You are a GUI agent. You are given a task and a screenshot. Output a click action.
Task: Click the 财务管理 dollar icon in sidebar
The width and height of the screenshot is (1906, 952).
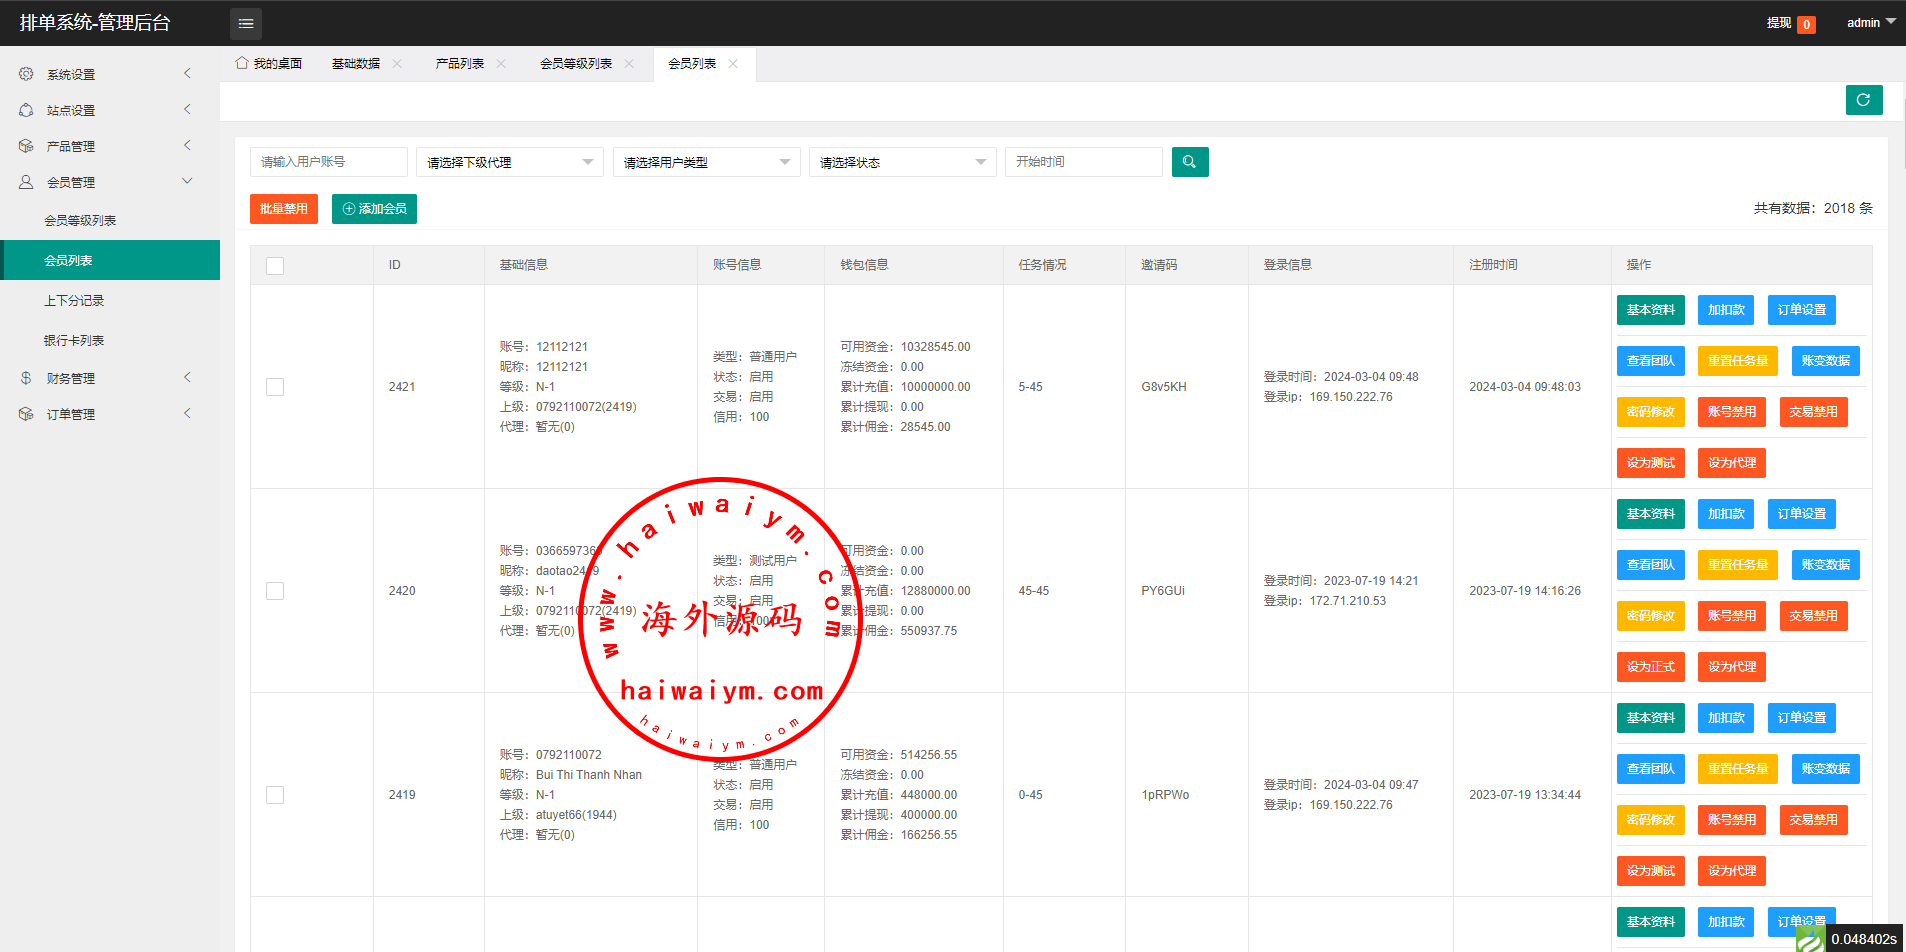click(x=26, y=378)
